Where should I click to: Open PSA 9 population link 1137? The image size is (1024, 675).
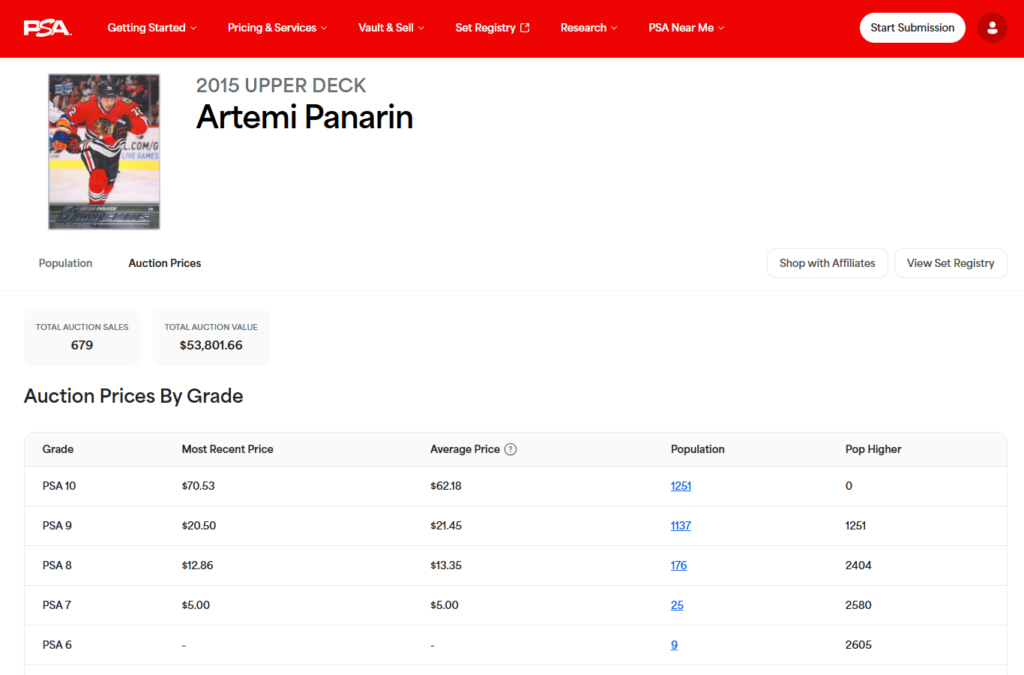pos(681,526)
